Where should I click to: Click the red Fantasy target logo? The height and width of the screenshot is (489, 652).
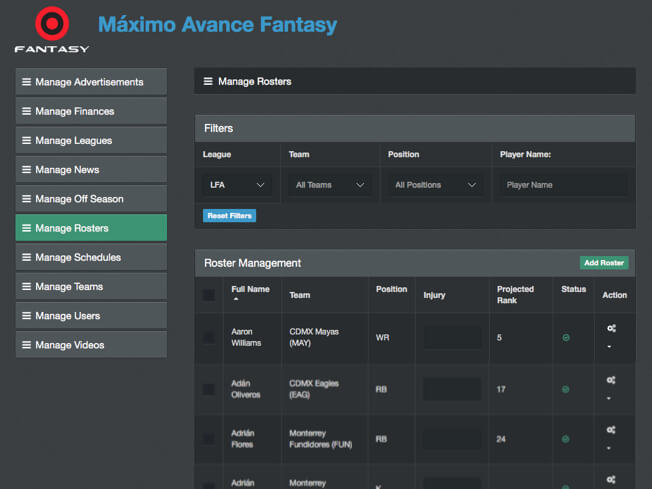coord(52,24)
